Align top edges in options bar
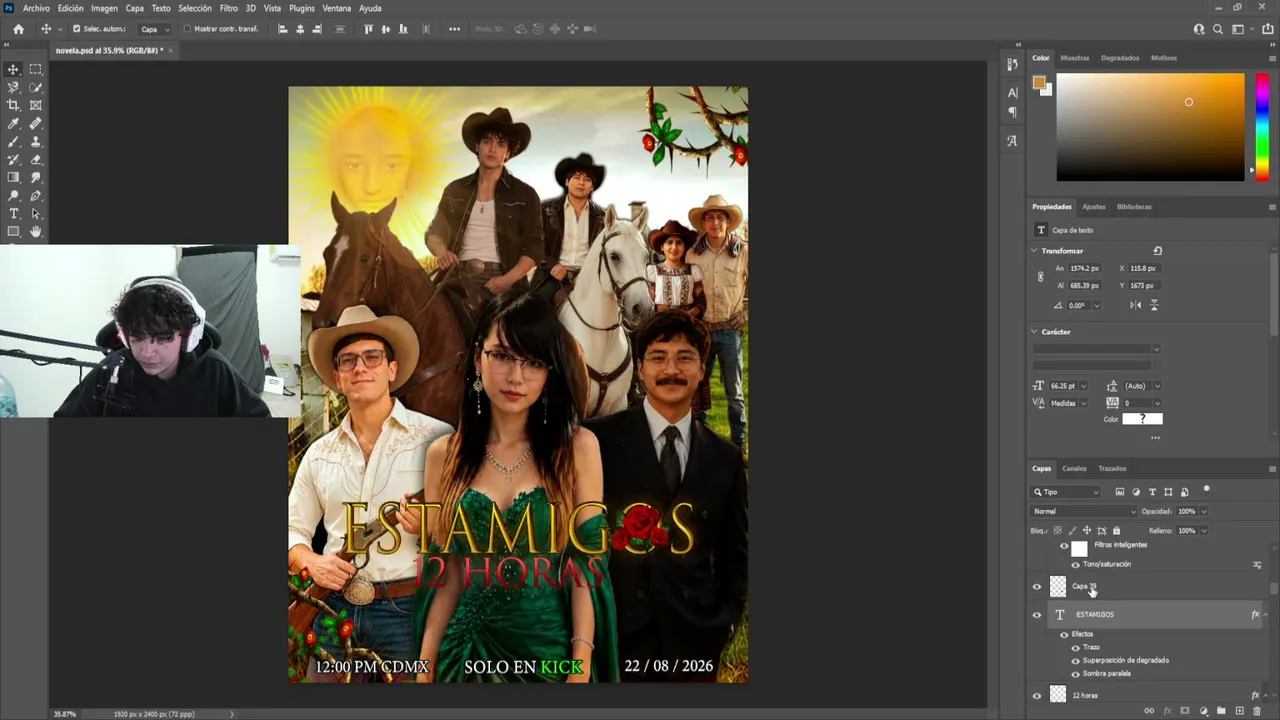This screenshot has width=1280, height=720. point(368,29)
